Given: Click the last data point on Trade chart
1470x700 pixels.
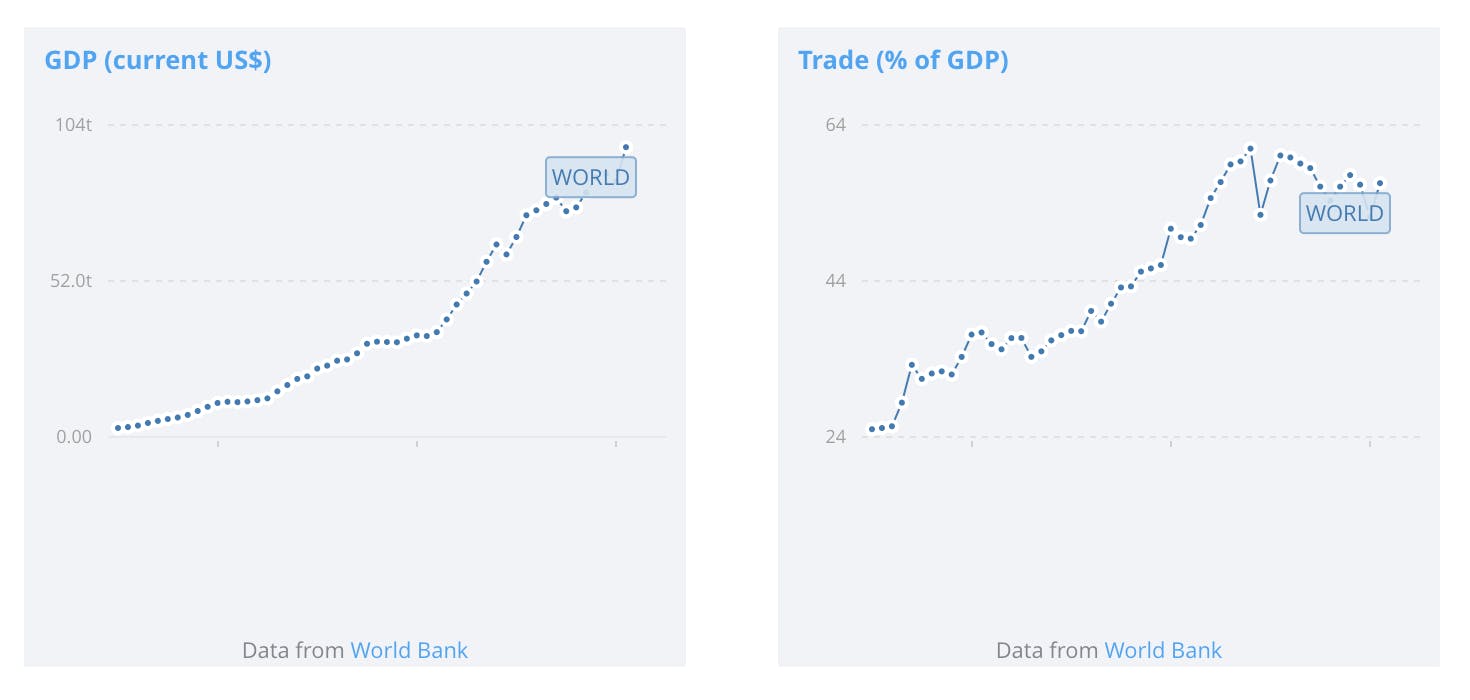Looking at the screenshot, I should 1380,183.
